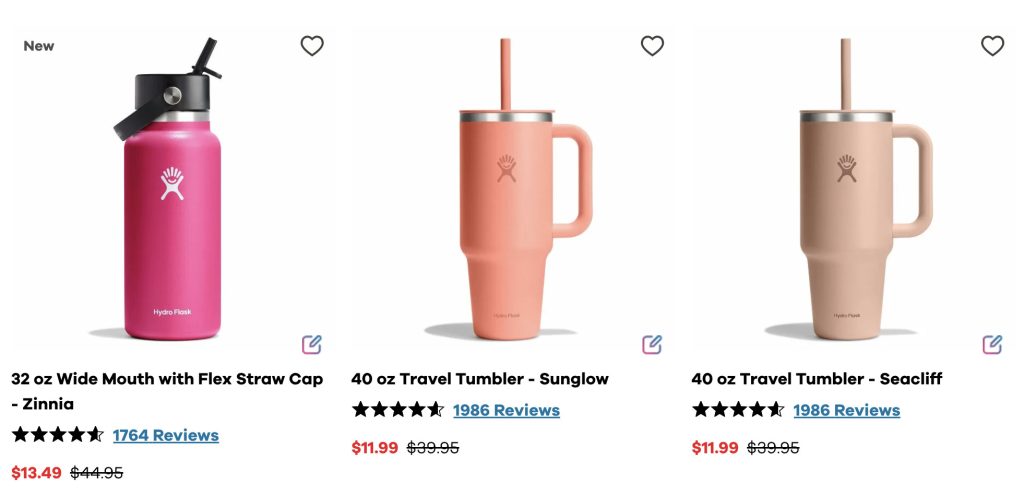
Task: Add Seacliff tumbler to wishlist
Action: pos(992,46)
